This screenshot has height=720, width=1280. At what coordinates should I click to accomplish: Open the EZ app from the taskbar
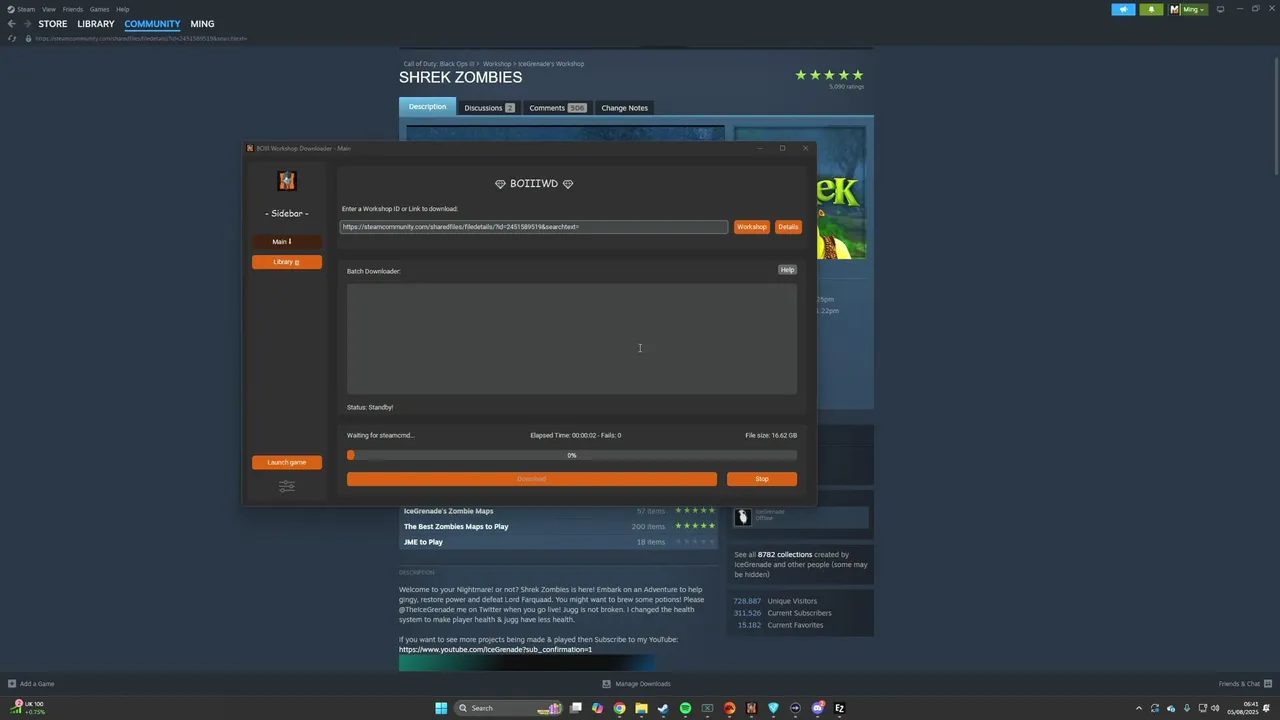pos(840,708)
